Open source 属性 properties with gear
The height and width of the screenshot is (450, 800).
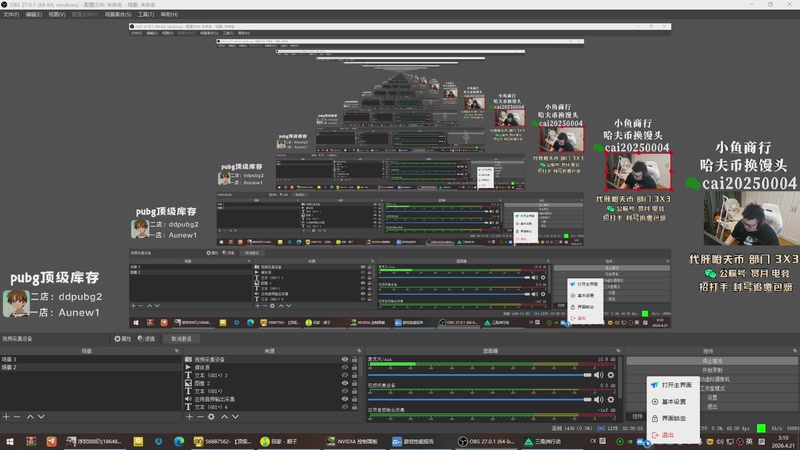[x=122, y=339]
